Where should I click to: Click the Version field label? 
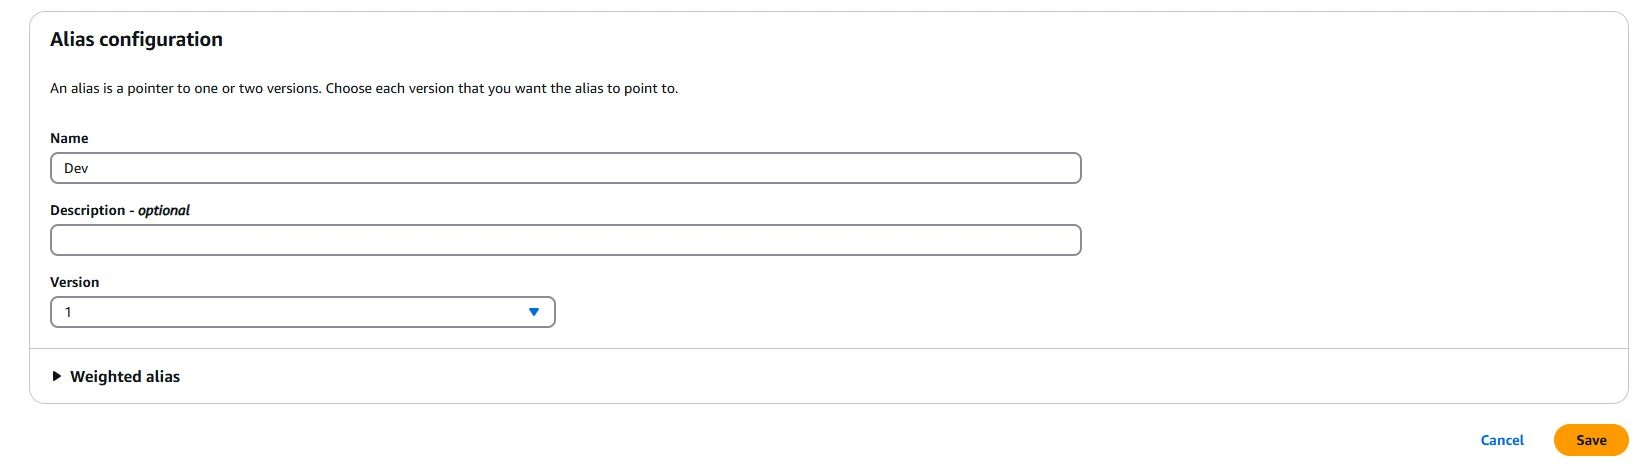tap(75, 282)
